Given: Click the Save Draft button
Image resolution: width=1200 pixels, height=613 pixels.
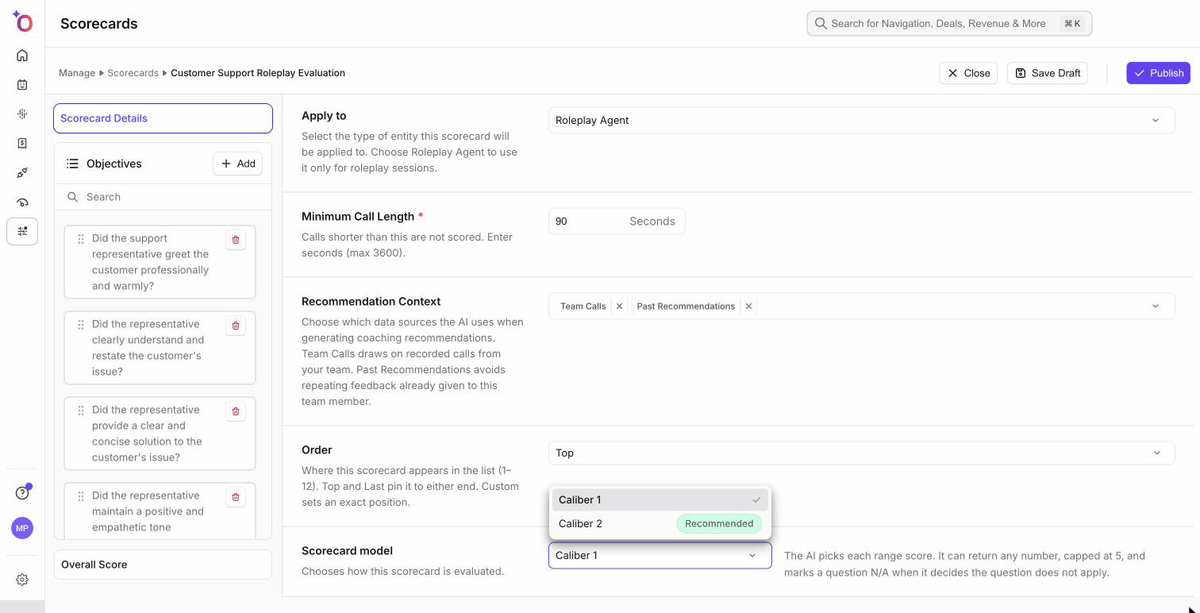Looking at the screenshot, I should [1047, 73].
